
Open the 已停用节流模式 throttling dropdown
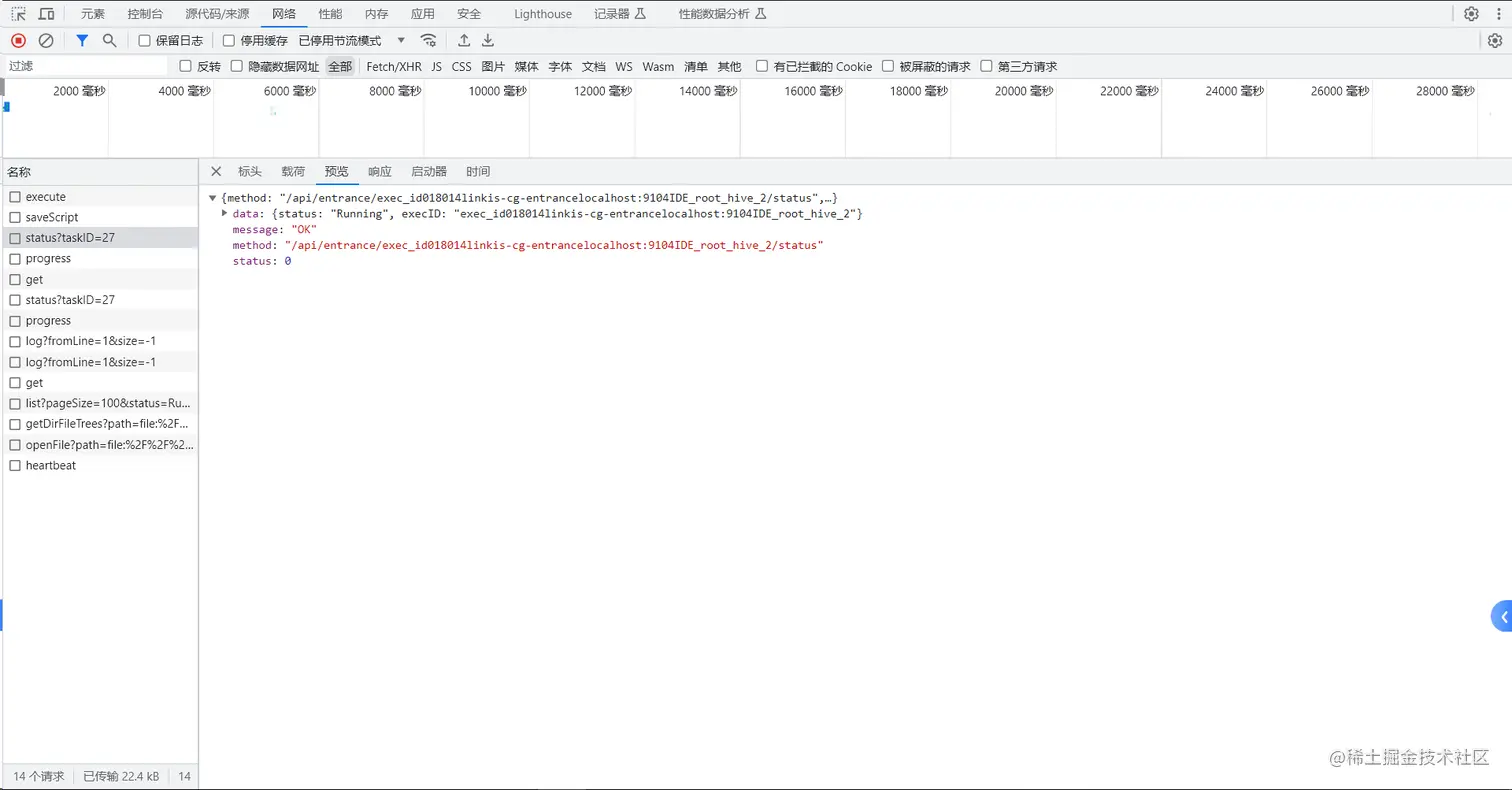[x=353, y=41]
